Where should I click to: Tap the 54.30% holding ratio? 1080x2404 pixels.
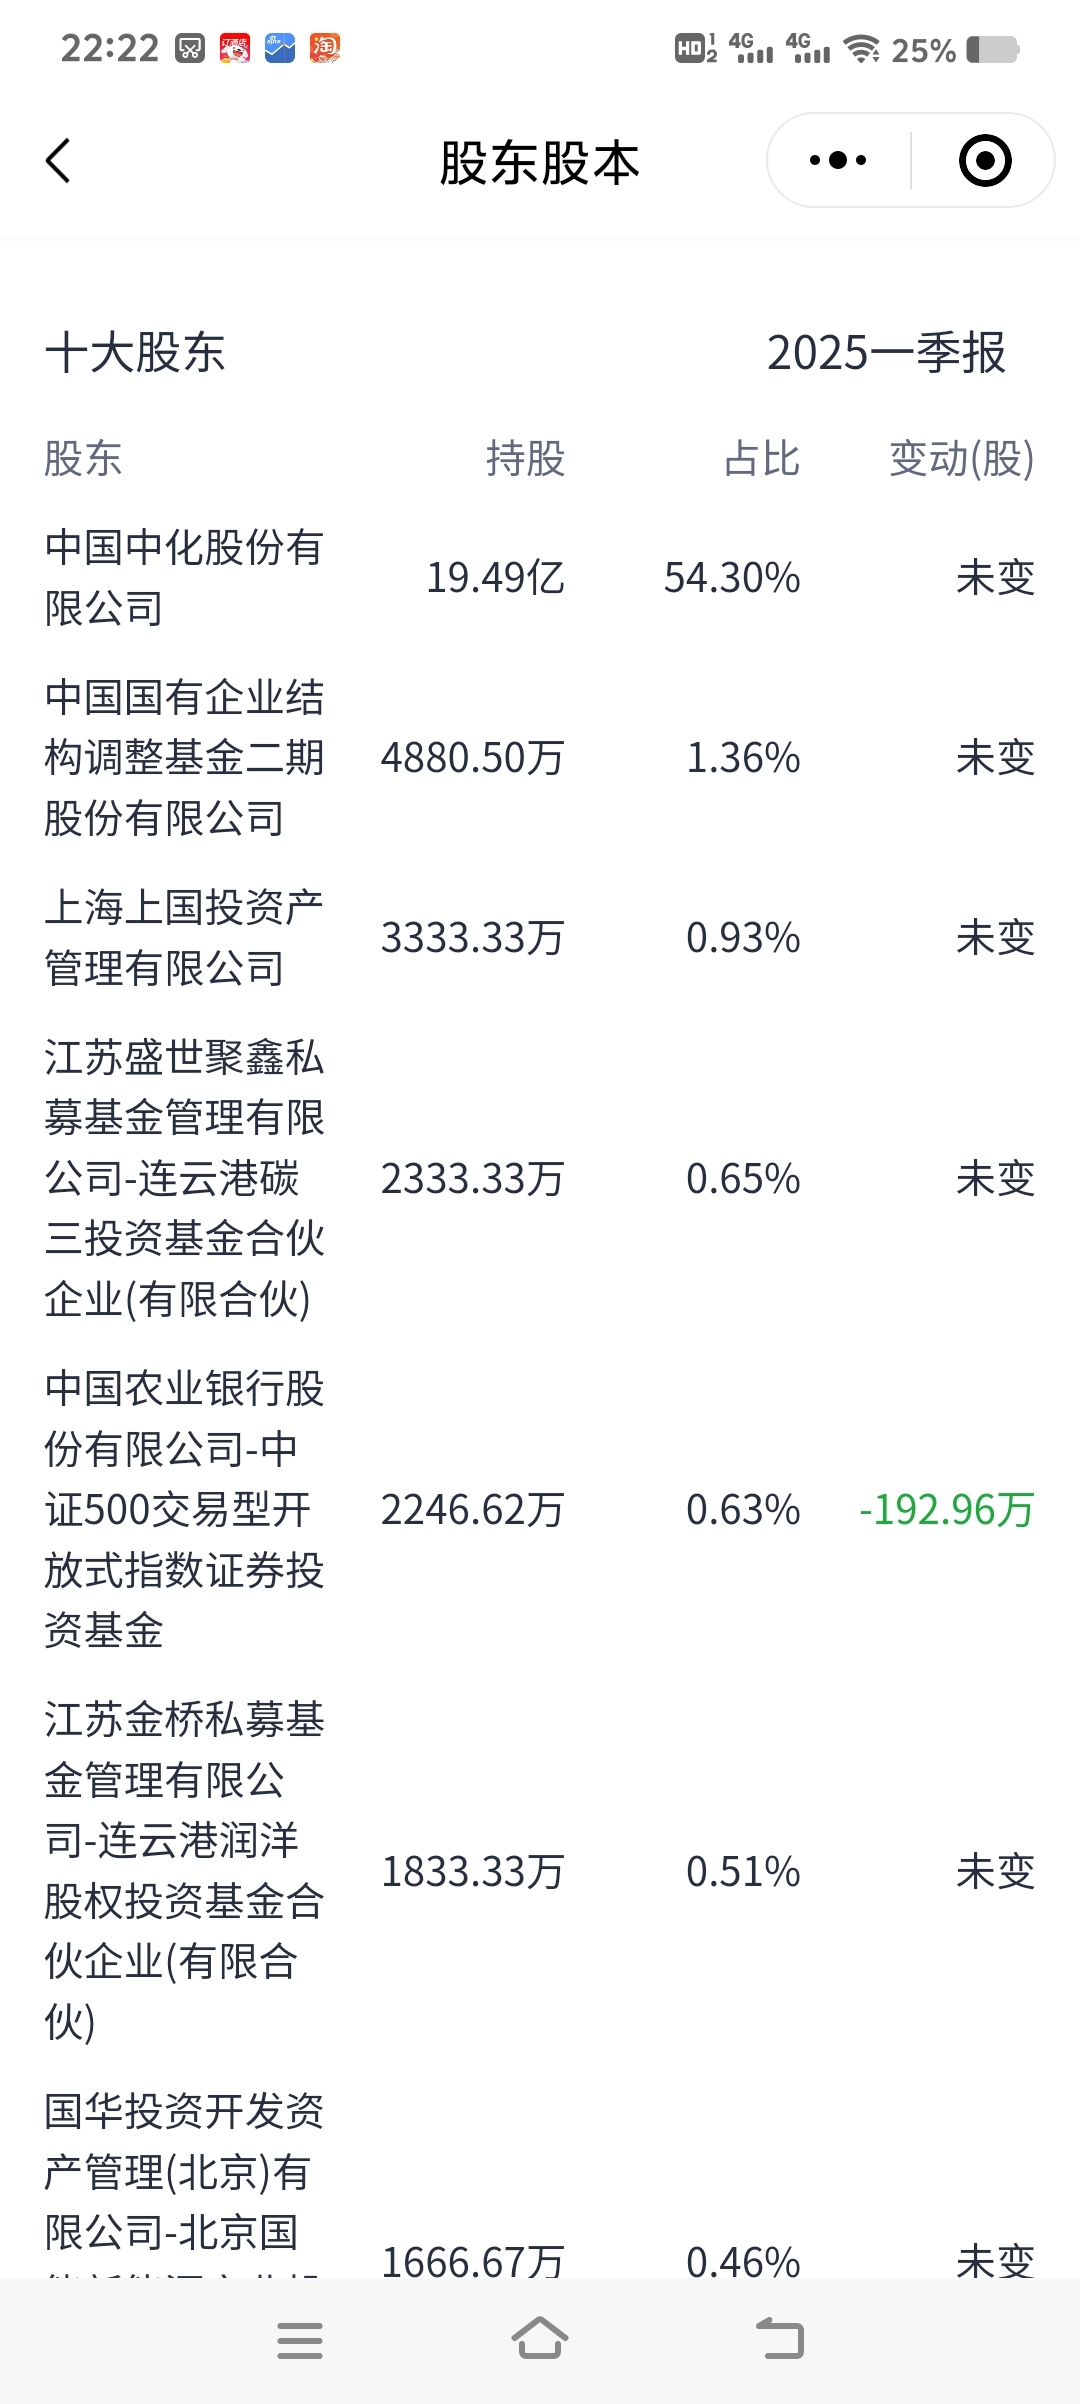pos(732,578)
